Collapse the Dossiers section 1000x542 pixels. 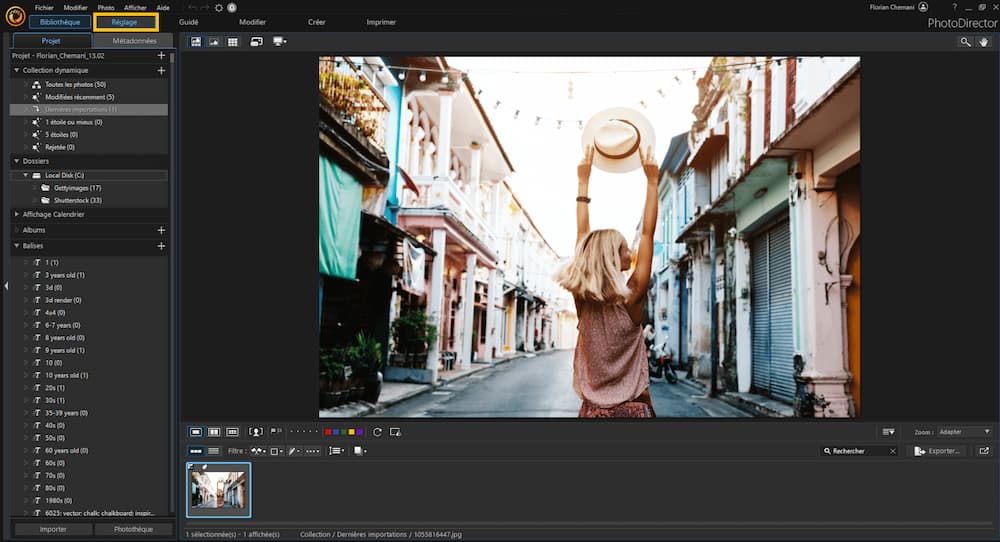17,161
